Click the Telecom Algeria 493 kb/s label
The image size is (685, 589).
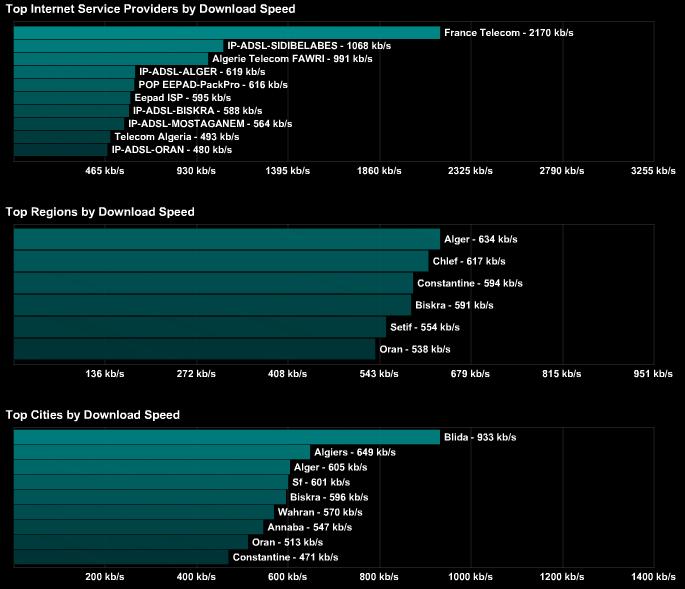(177, 137)
